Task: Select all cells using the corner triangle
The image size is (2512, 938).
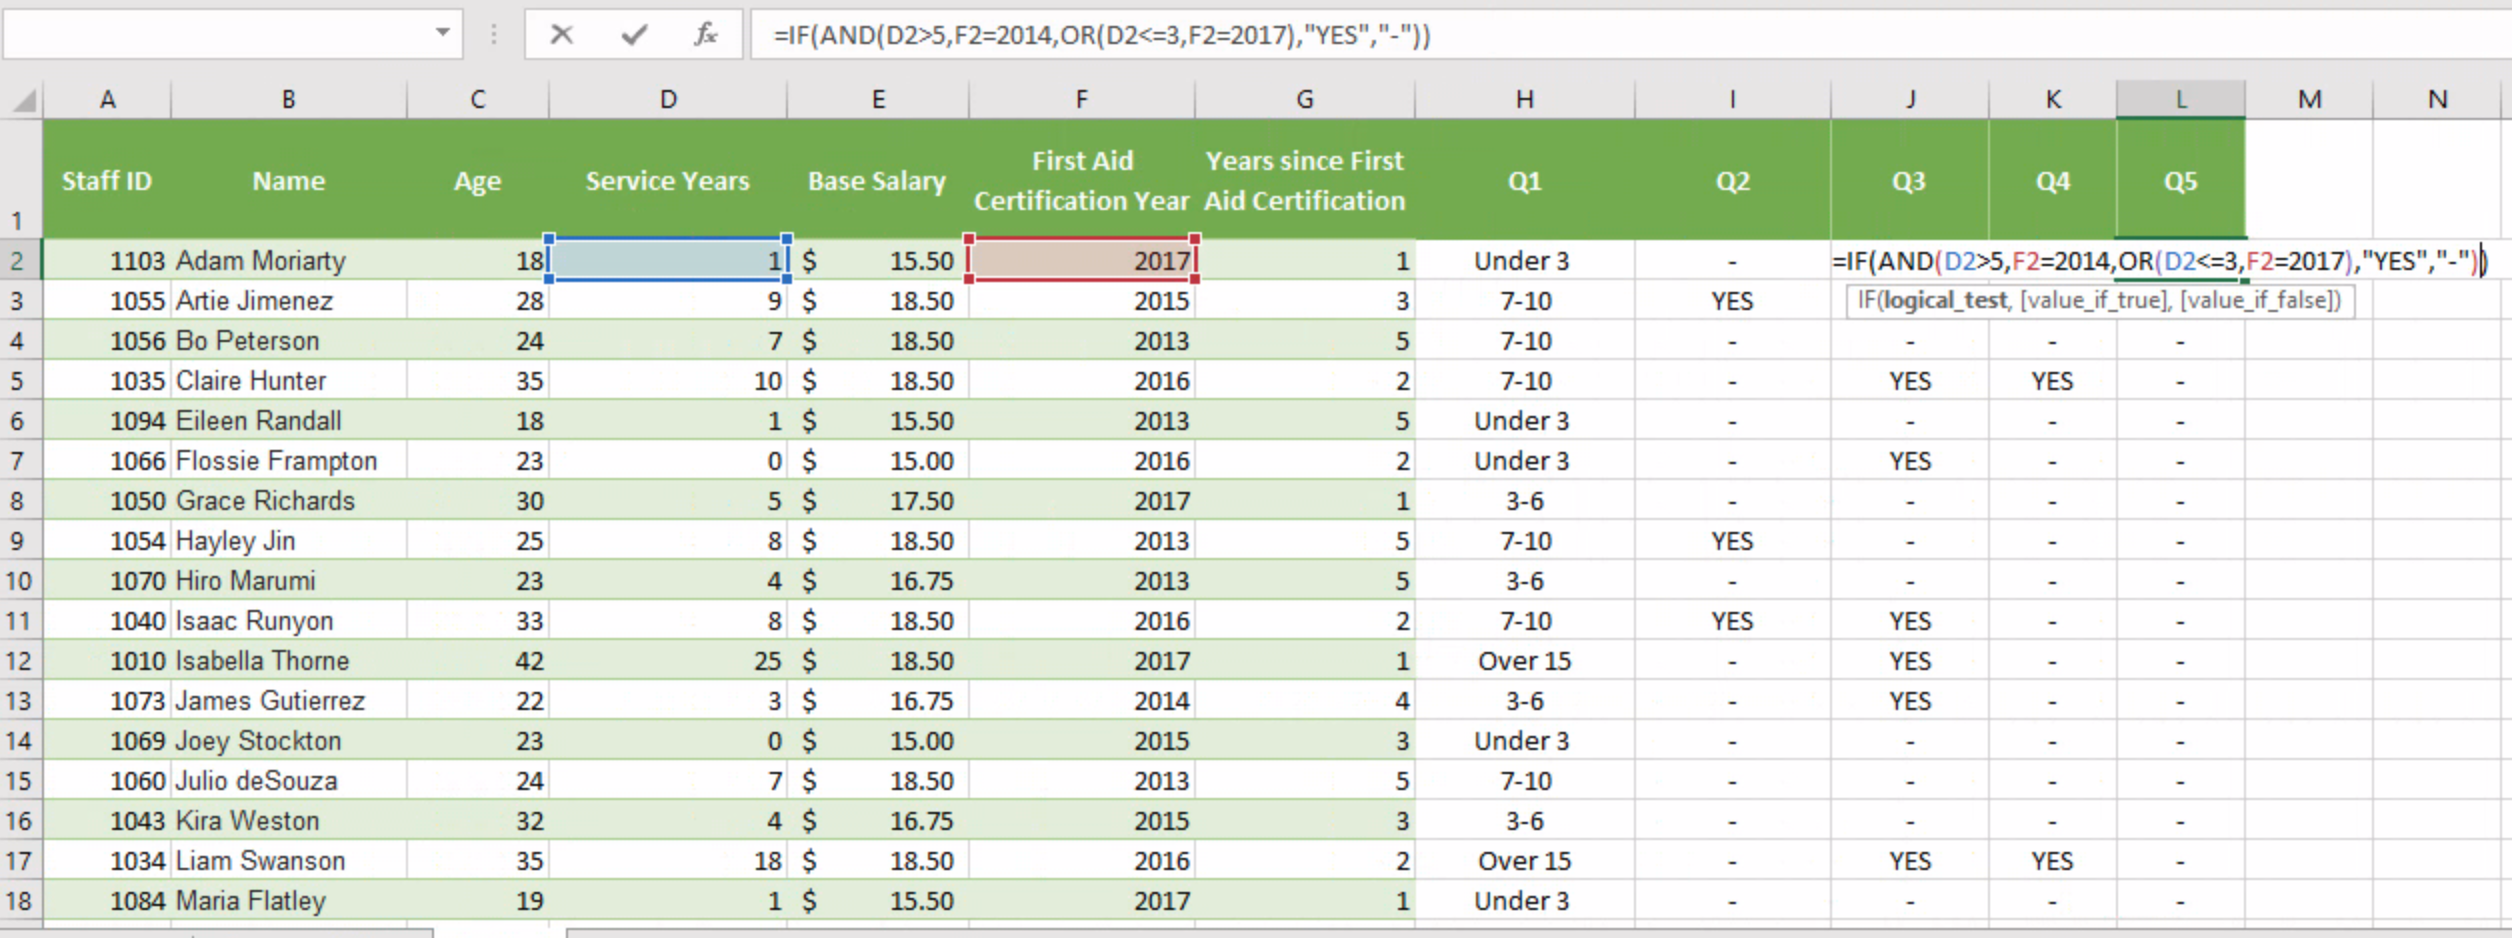Action: 22,100
